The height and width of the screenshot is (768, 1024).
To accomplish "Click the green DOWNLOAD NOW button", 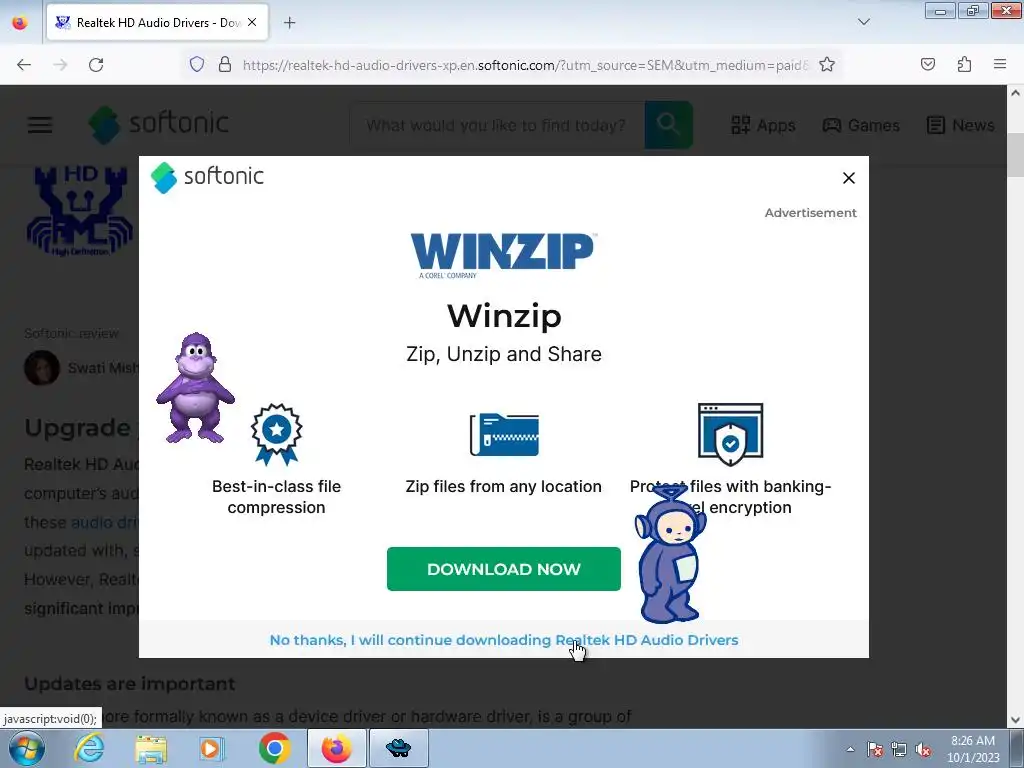I will click(x=504, y=569).
